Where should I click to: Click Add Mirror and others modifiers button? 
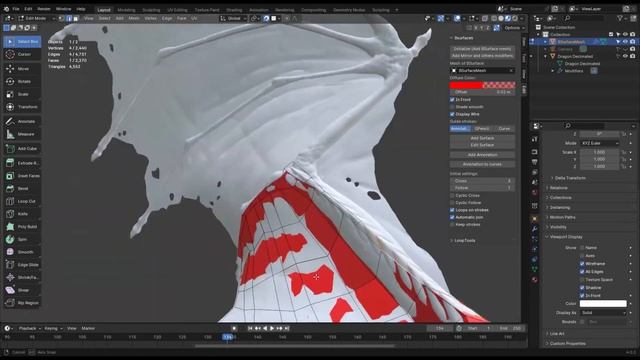[x=482, y=56]
